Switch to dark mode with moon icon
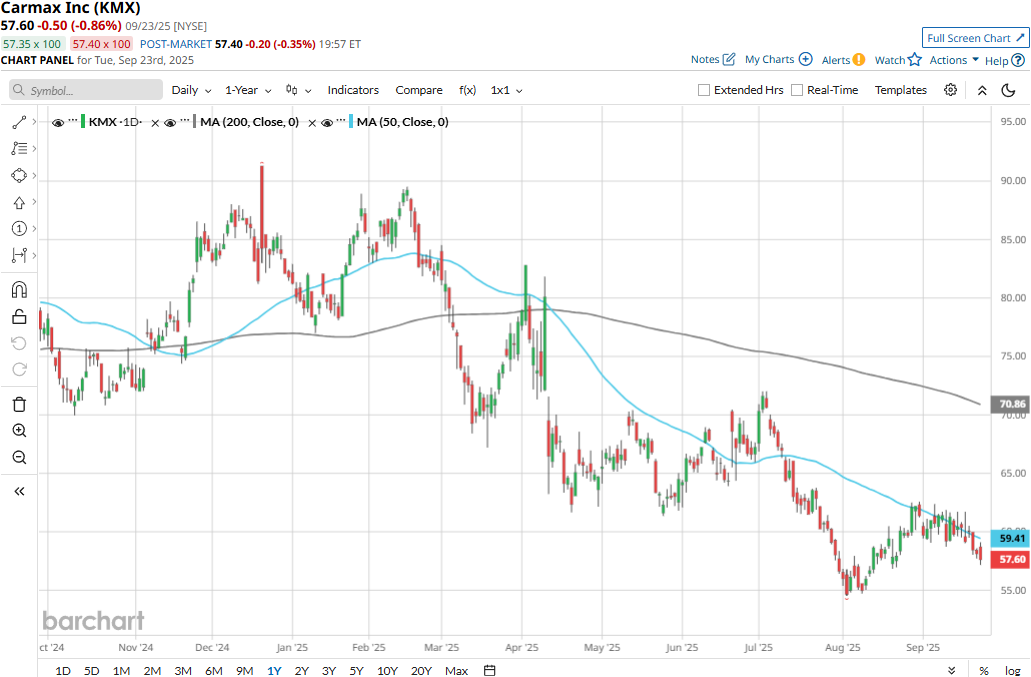Viewport: 1031px width, 677px height. [1008, 90]
